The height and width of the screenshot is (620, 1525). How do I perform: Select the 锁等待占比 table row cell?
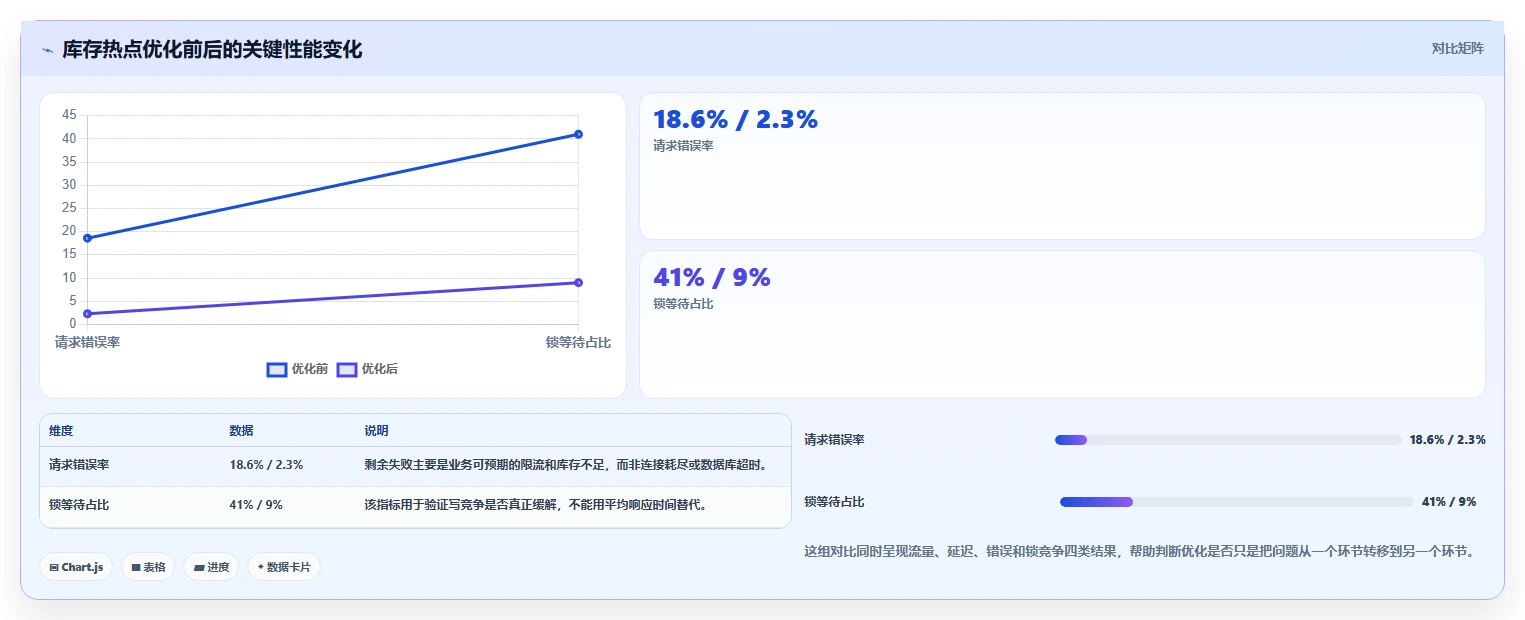tap(79, 505)
